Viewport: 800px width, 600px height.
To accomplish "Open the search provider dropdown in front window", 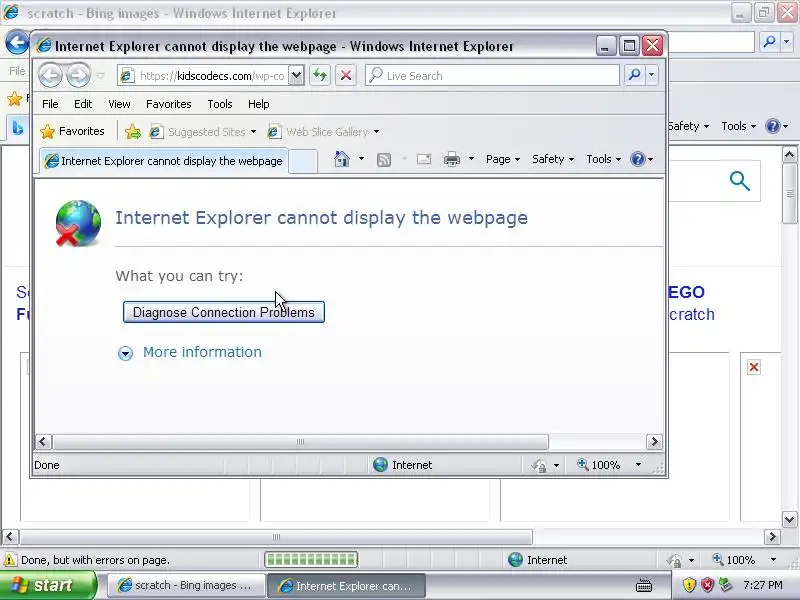I will coord(652,75).
